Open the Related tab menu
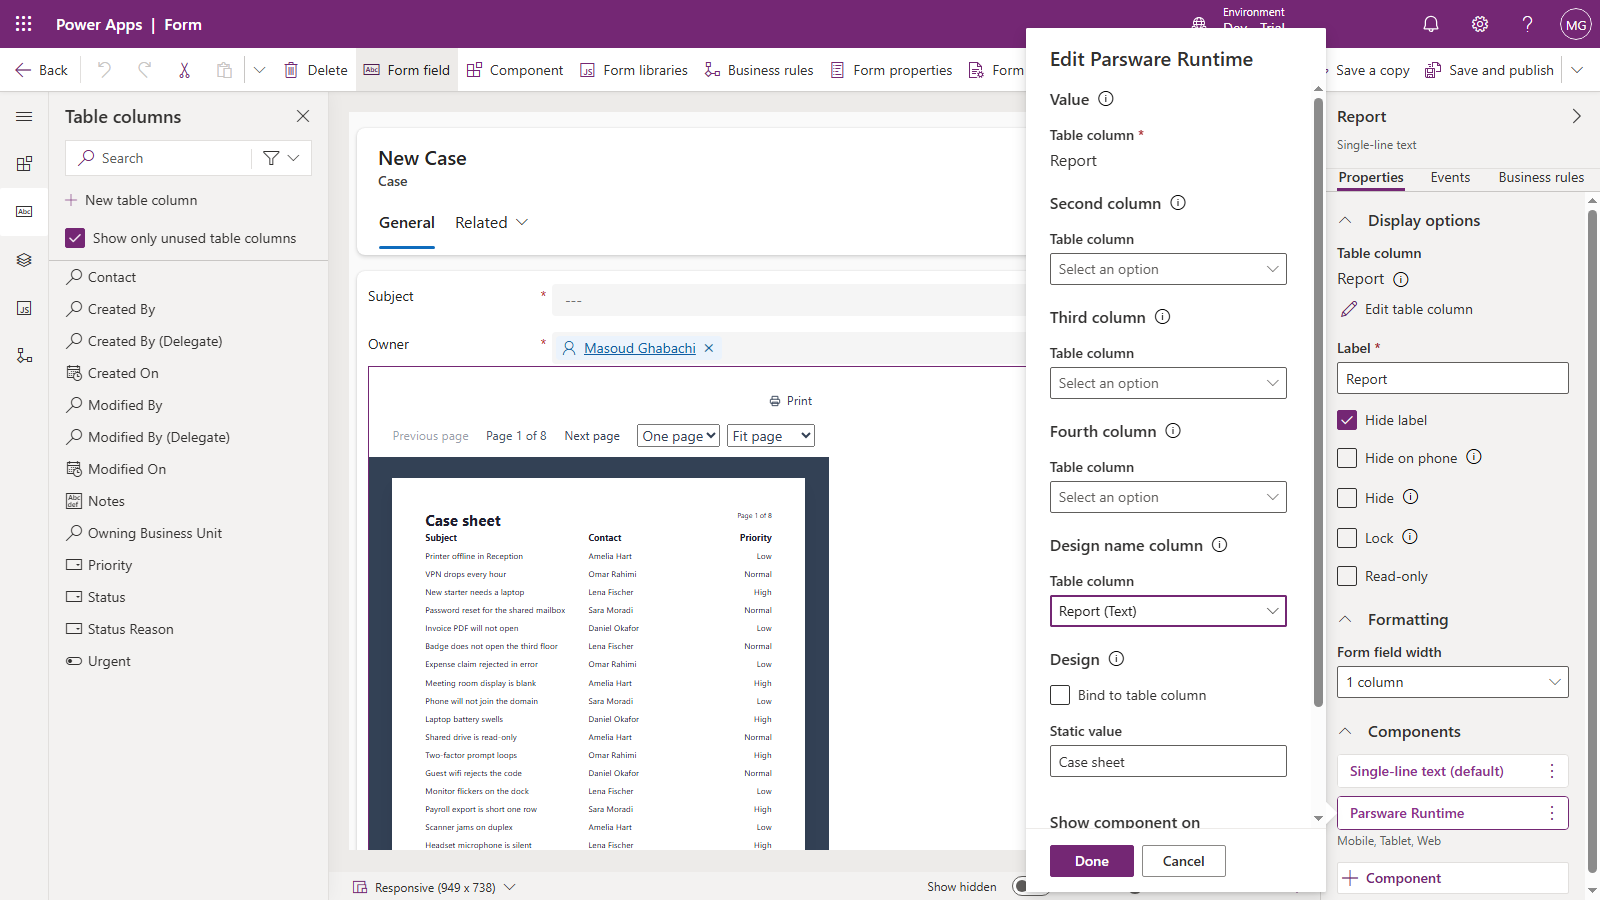Screen dimensions: 1600x900 tap(491, 223)
